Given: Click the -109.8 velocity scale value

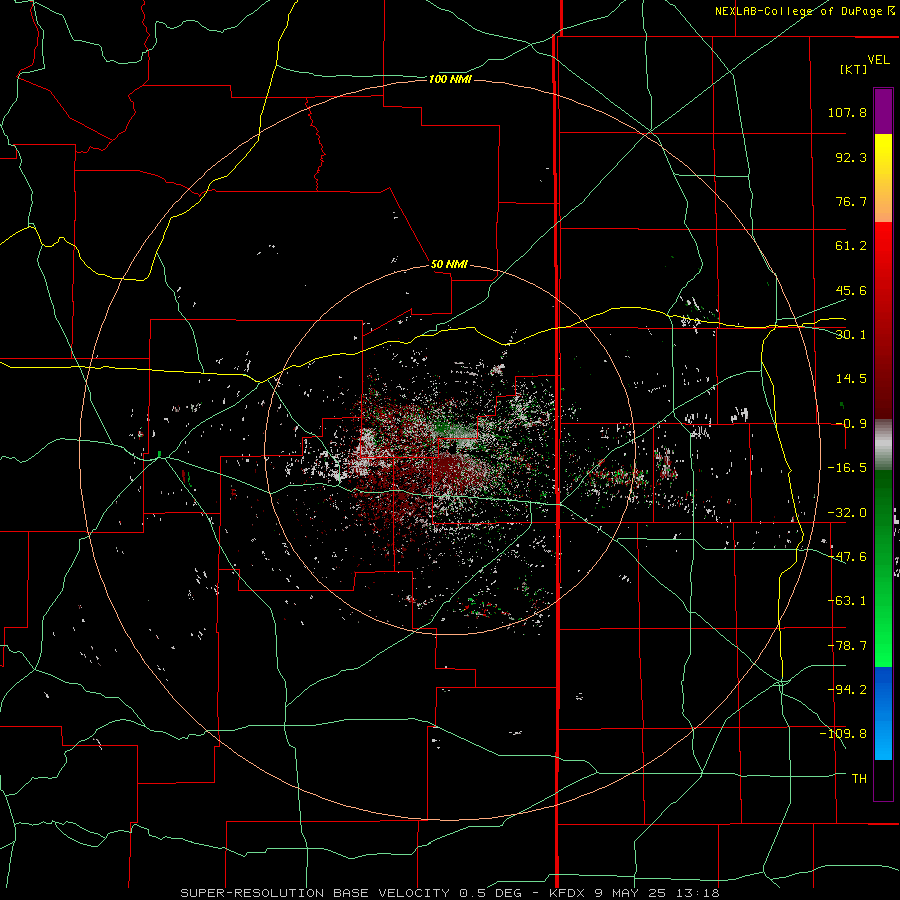Looking at the screenshot, I should [x=843, y=734].
